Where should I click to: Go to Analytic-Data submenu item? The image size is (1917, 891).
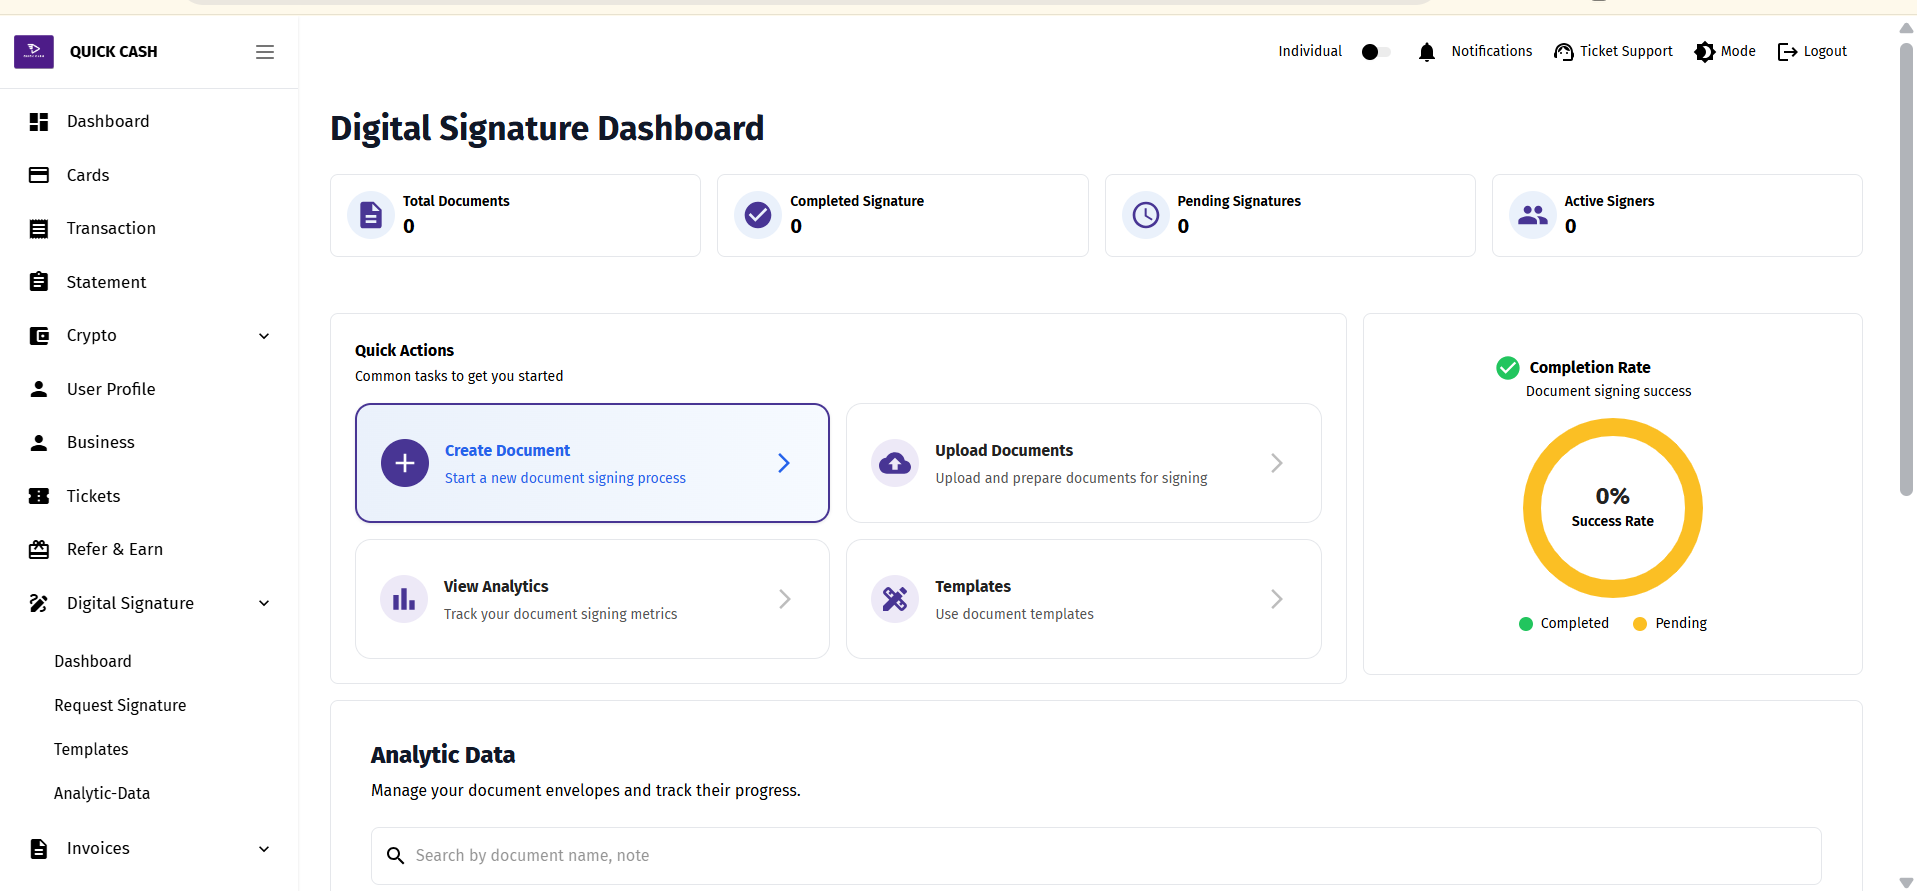coord(102,793)
